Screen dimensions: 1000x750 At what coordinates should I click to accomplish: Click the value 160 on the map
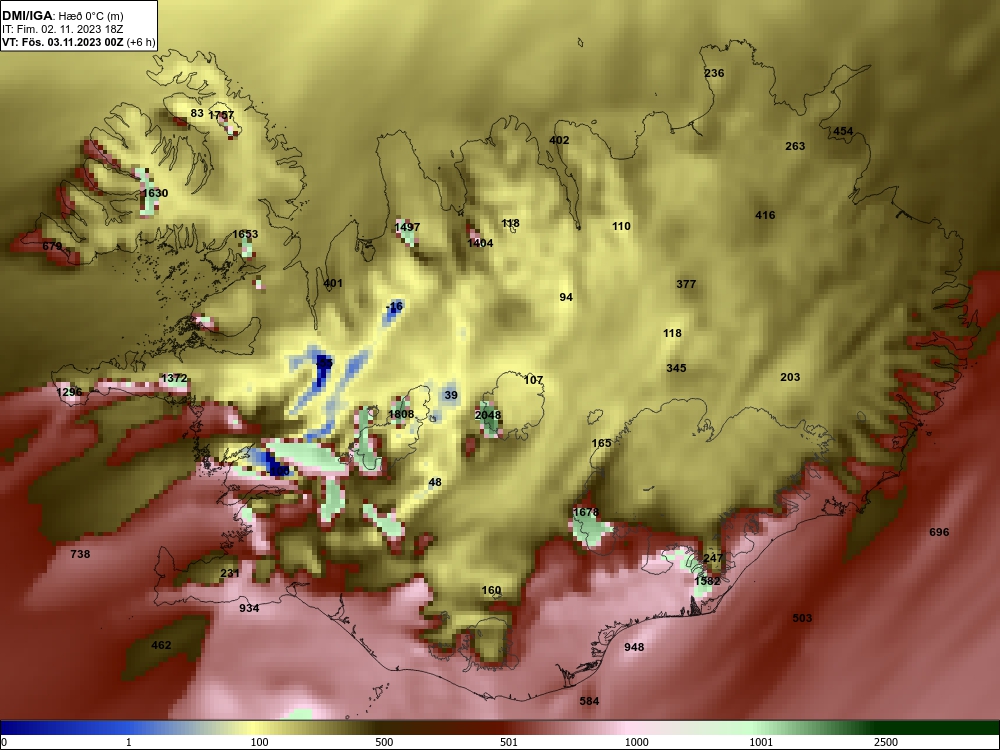[x=491, y=590]
